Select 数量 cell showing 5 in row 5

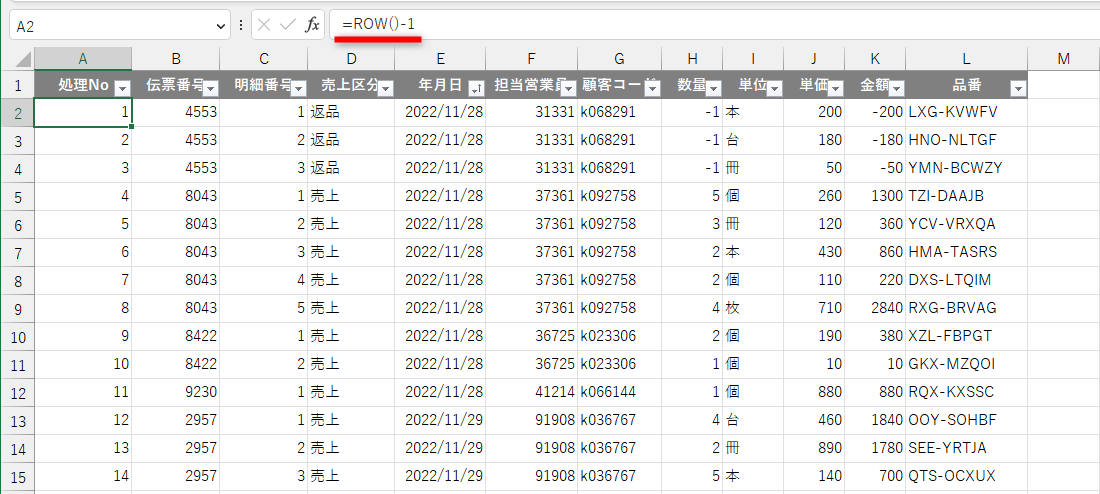point(692,196)
